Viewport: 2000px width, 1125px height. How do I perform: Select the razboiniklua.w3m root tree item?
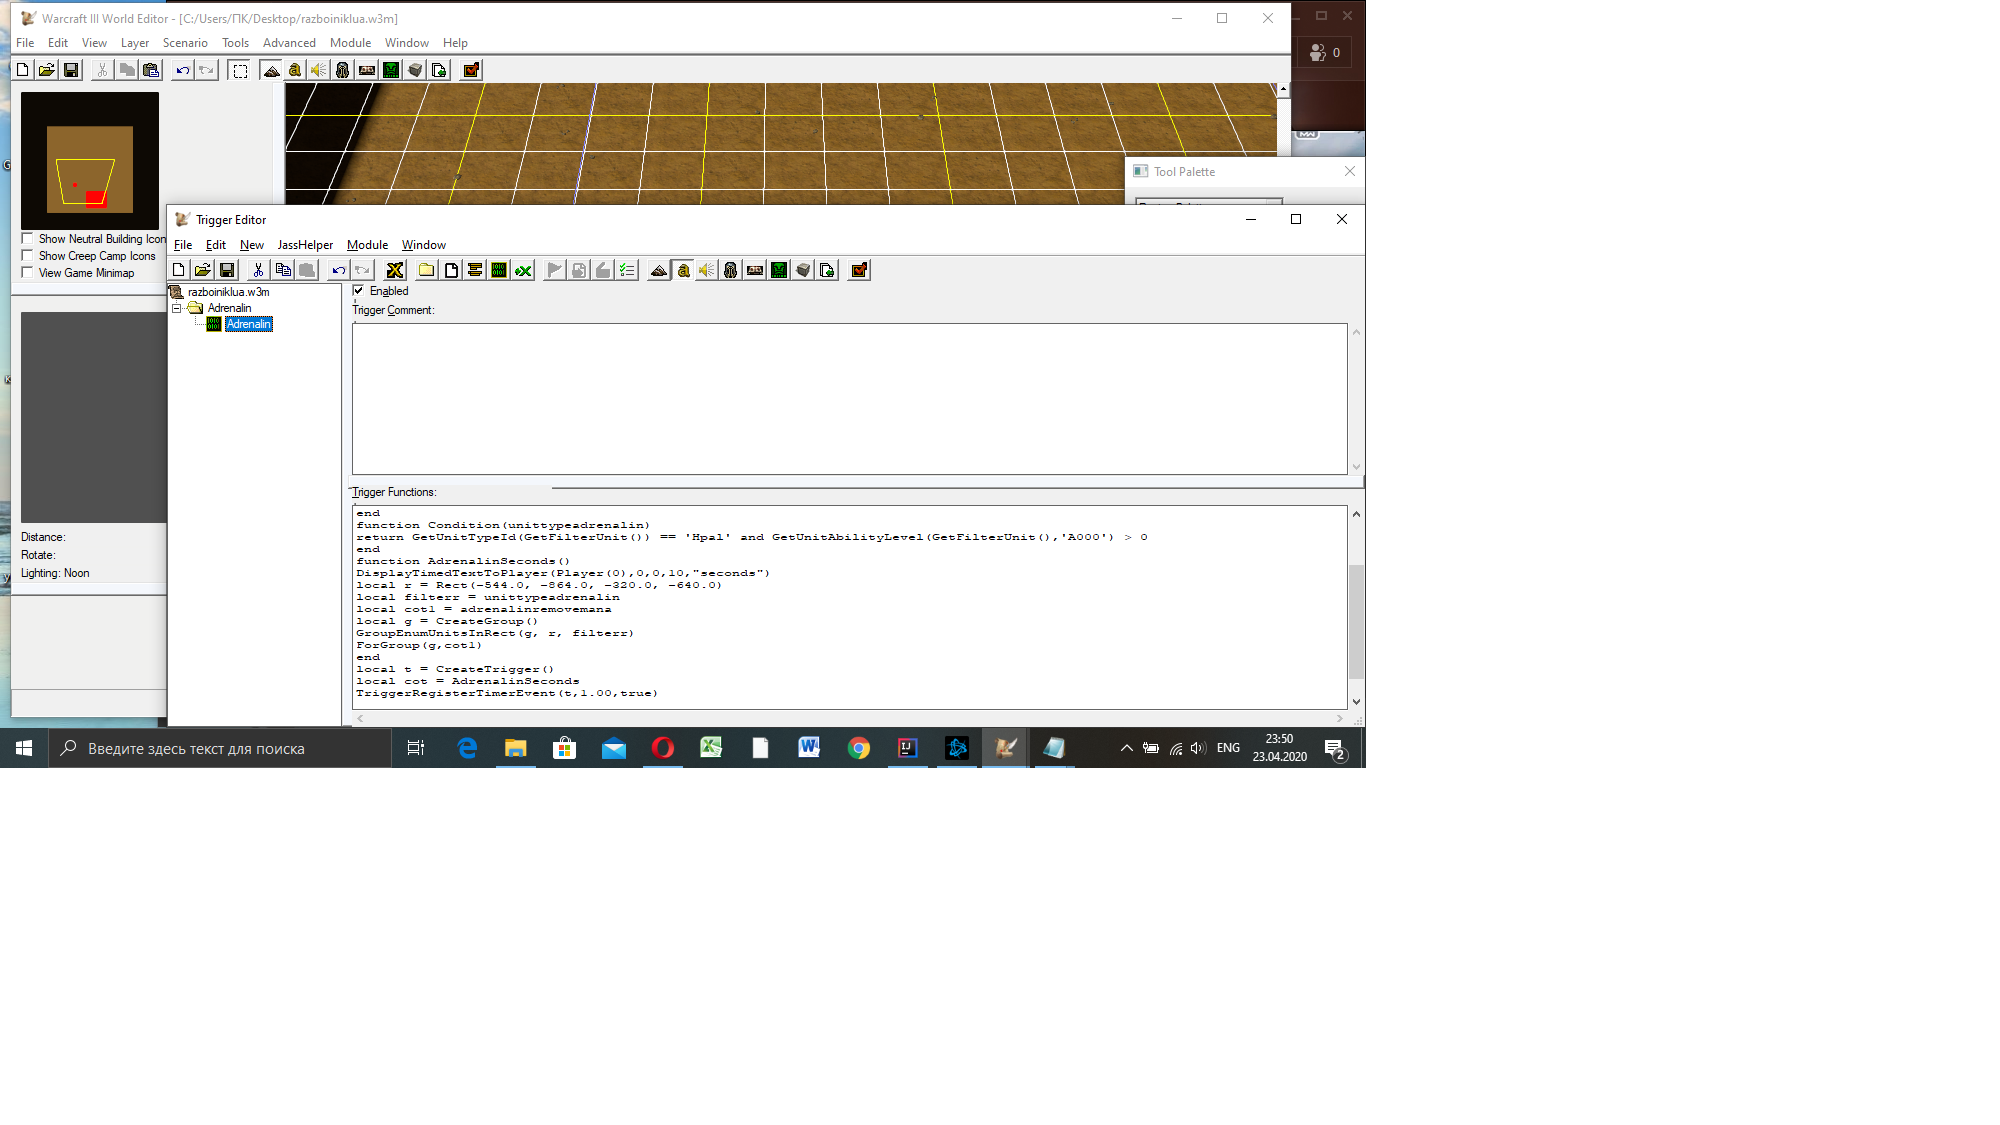pos(228,292)
